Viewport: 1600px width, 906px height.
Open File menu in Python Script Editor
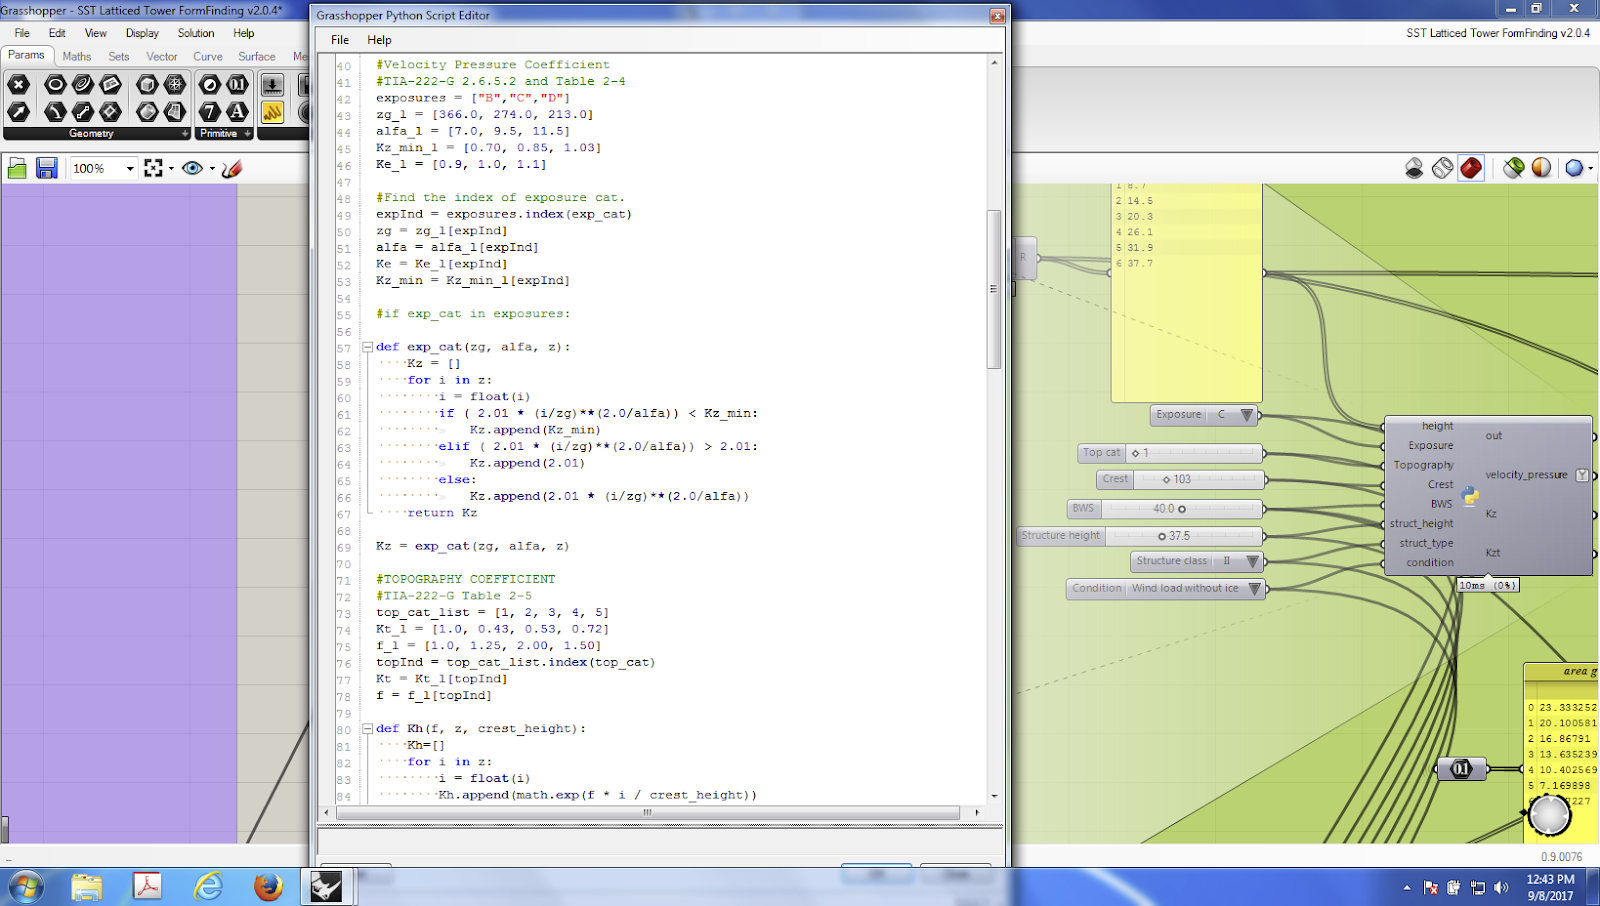(x=340, y=40)
